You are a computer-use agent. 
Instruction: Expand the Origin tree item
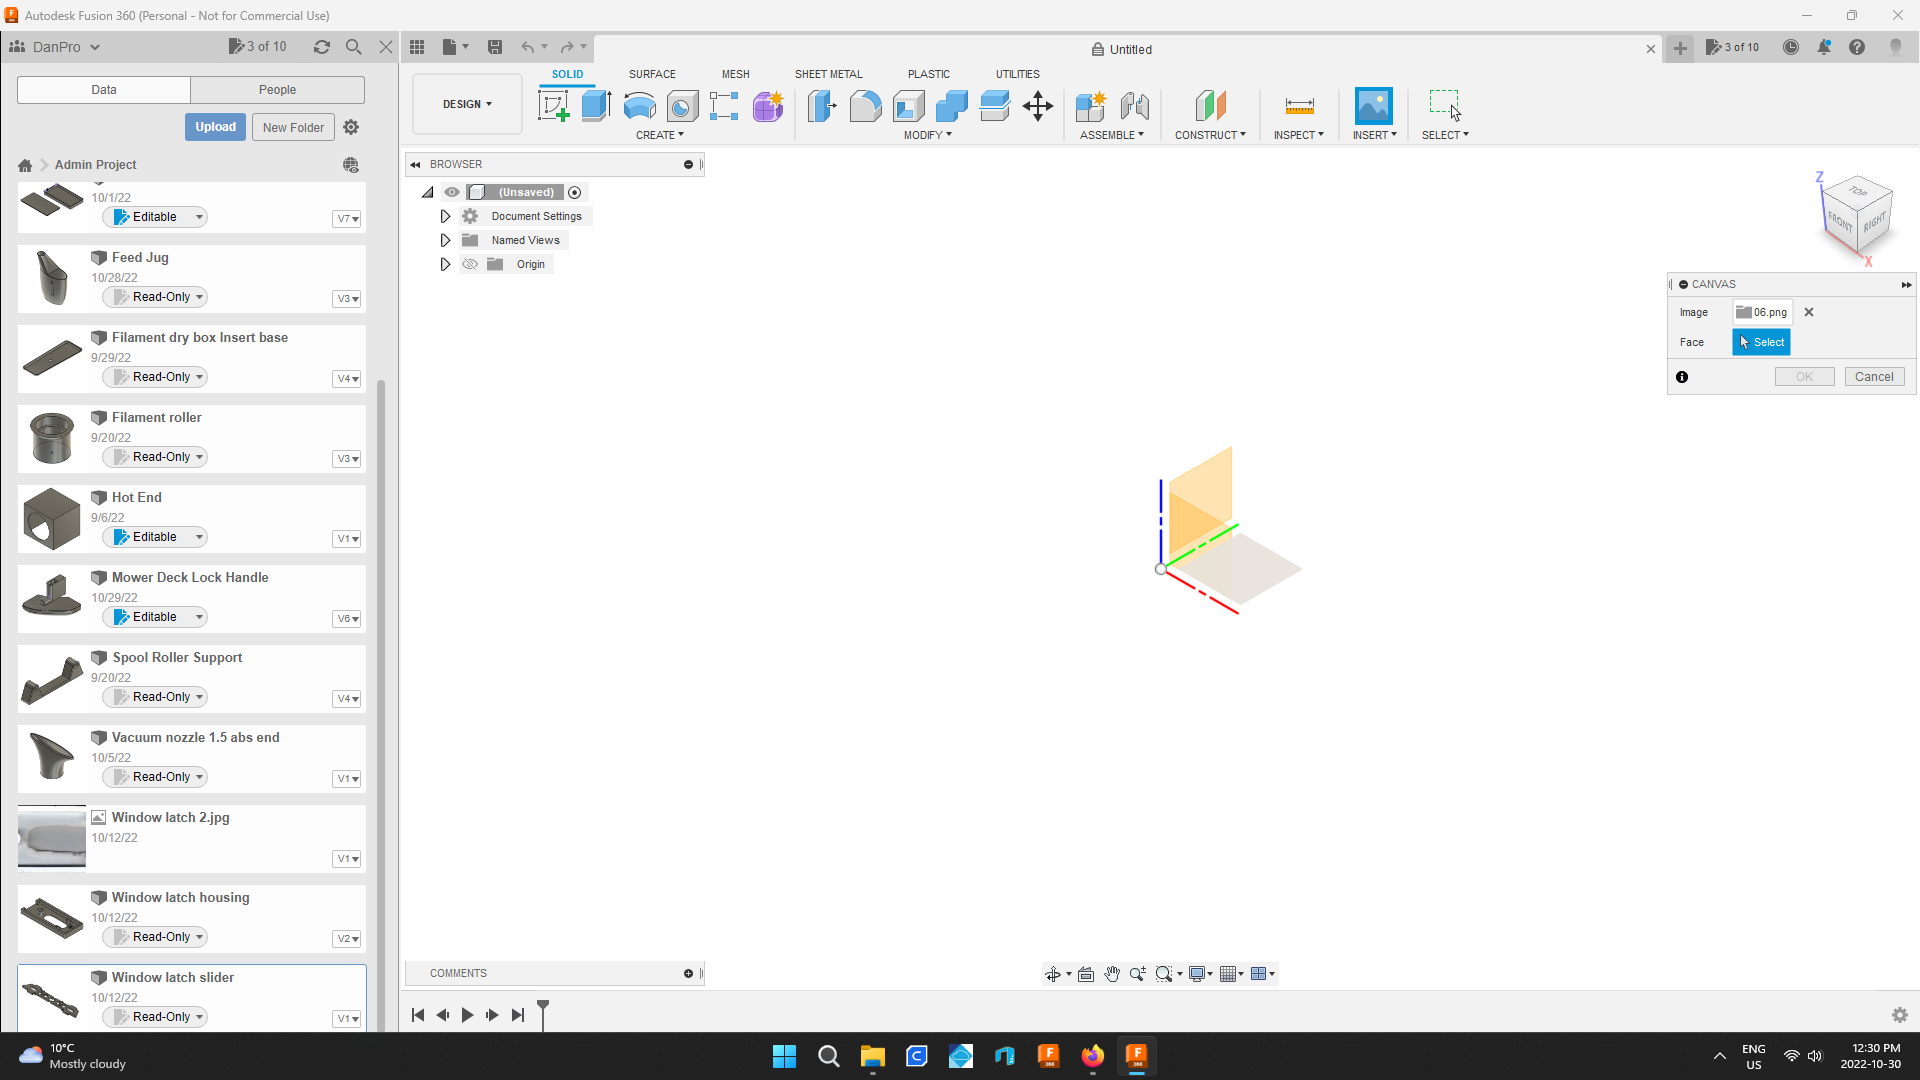point(446,264)
